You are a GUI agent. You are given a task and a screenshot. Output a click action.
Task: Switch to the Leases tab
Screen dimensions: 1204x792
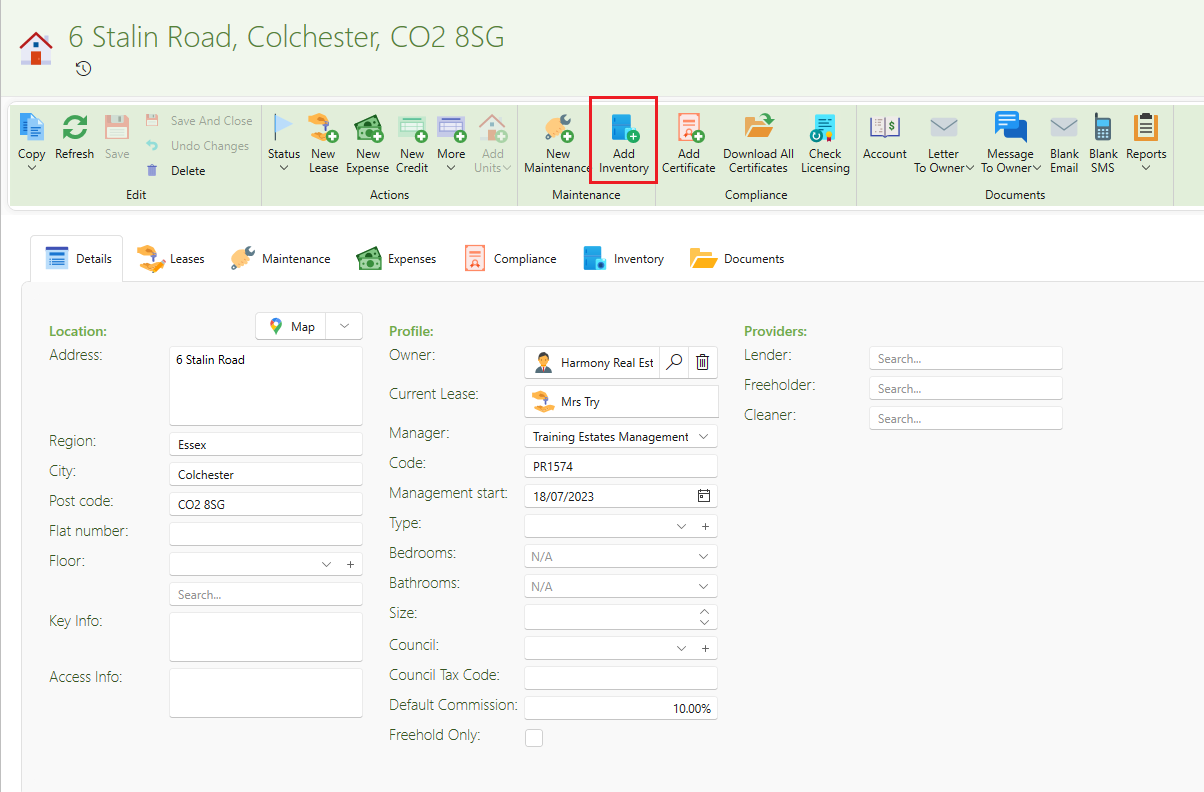tap(171, 259)
